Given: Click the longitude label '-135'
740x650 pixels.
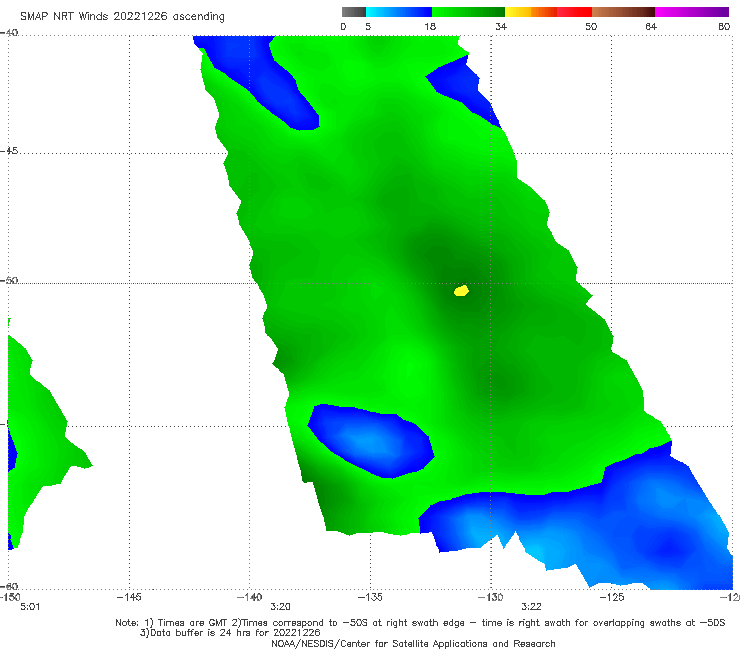Looking at the screenshot, I should pyautogui.click(x=370, y=597).
